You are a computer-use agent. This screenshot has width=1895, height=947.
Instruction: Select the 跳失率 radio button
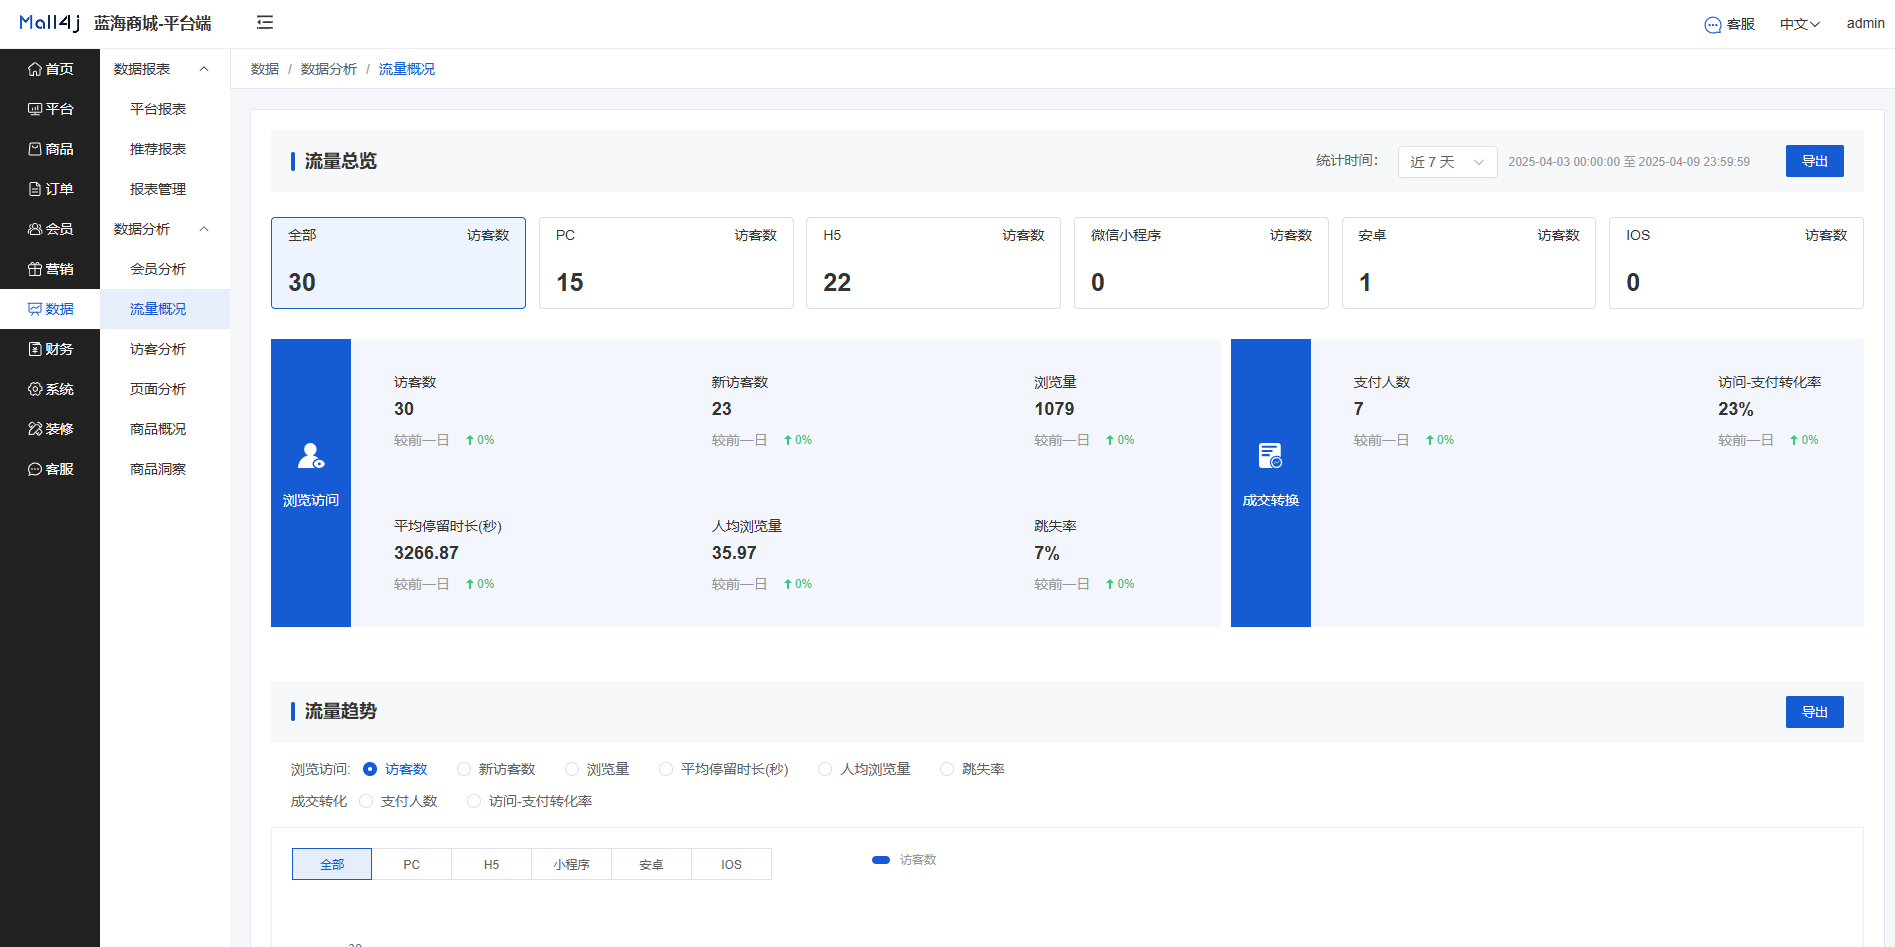(947, 769)
